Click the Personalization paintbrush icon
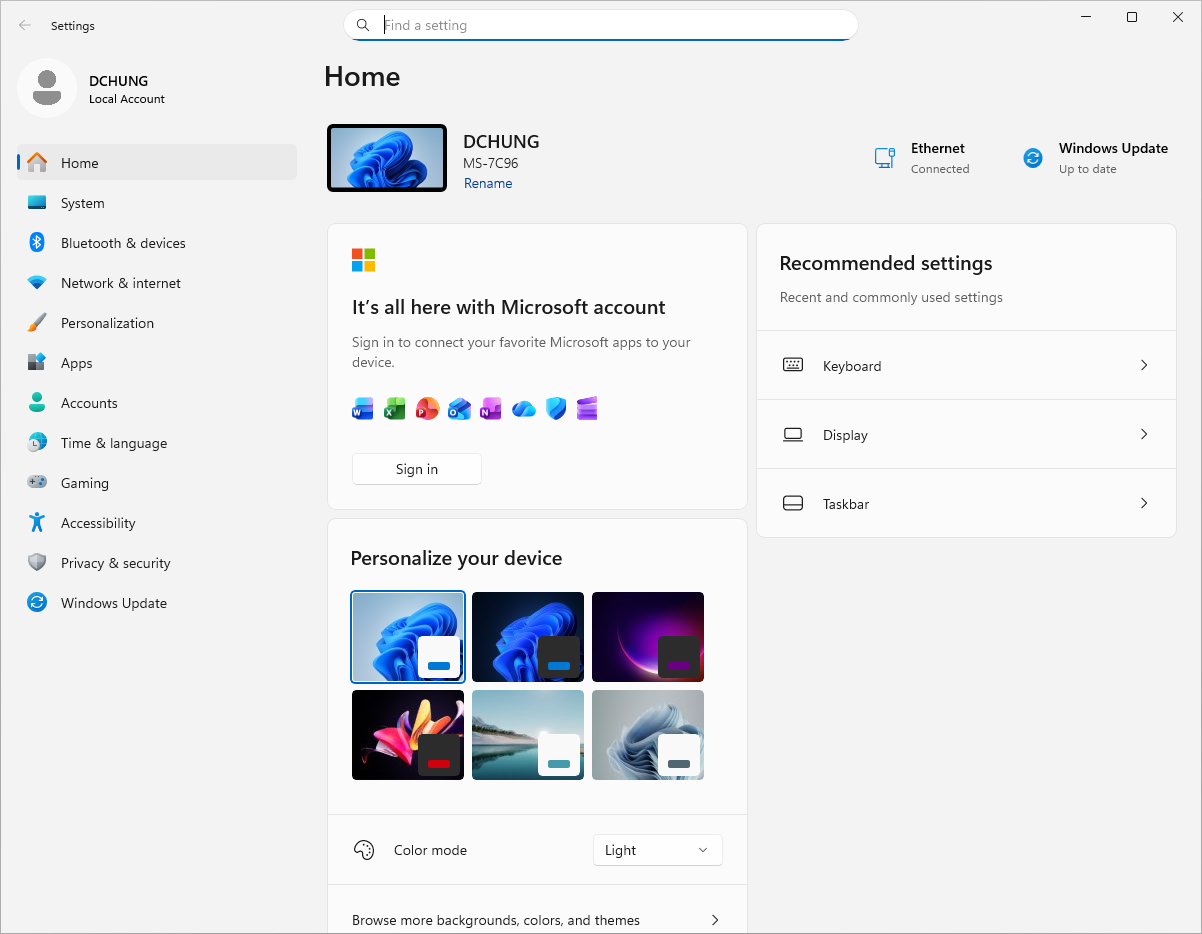This screenshot has height=934, width=1202. 37,322
